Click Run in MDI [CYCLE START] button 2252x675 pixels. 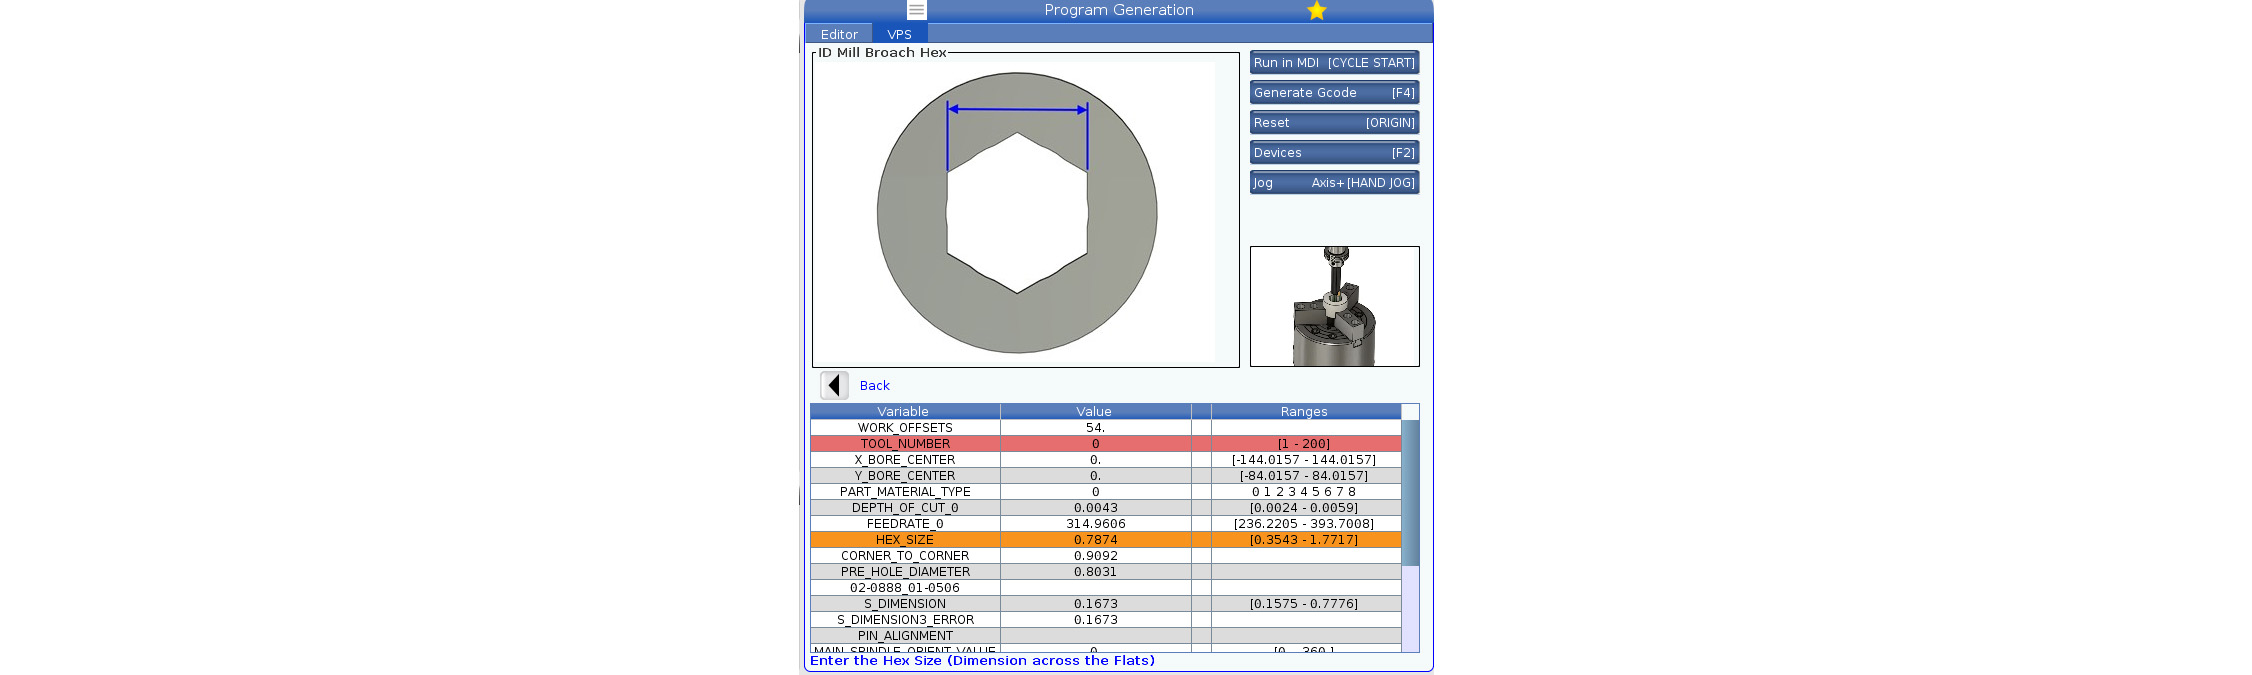point(1334,62)
